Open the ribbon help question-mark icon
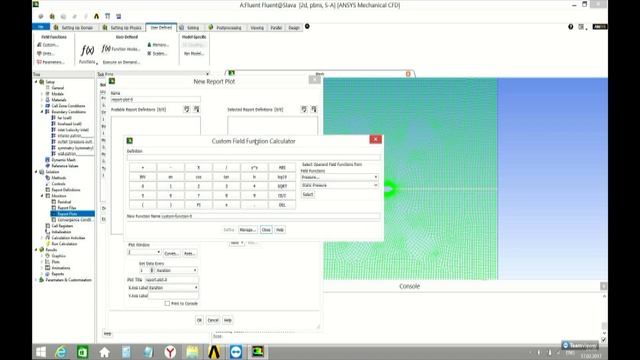Screen dimensions: 640x360 pyautogui.click(x=570, y=27)
